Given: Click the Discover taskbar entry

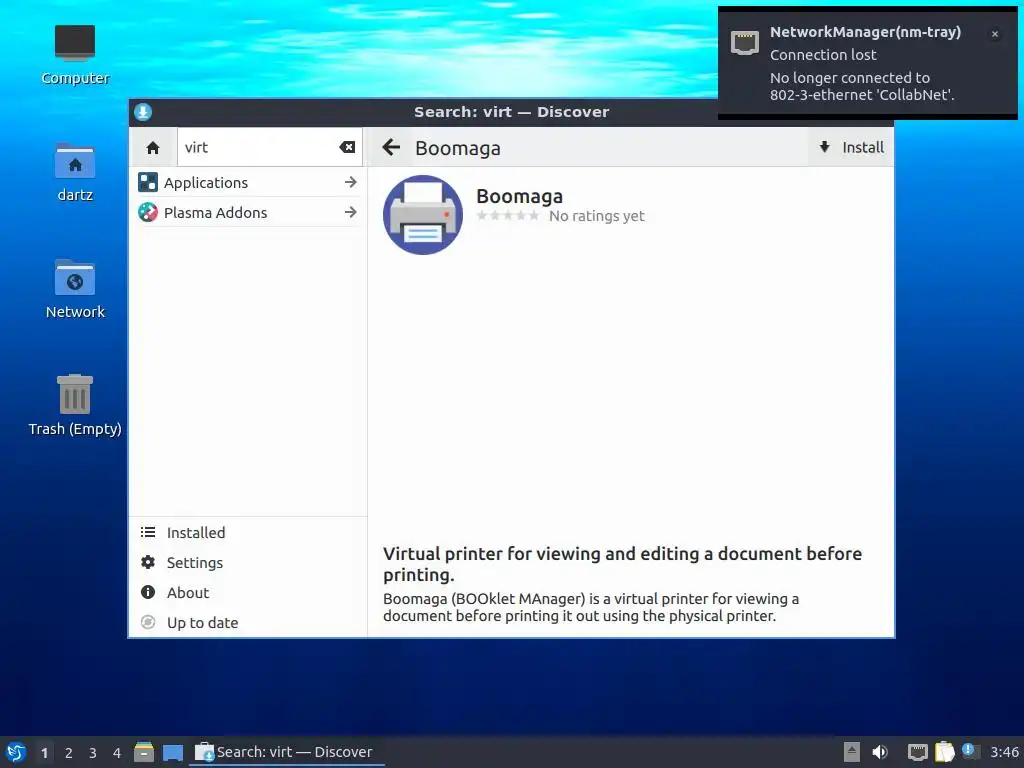Looking at the screenshot, I should click(287, 752).
